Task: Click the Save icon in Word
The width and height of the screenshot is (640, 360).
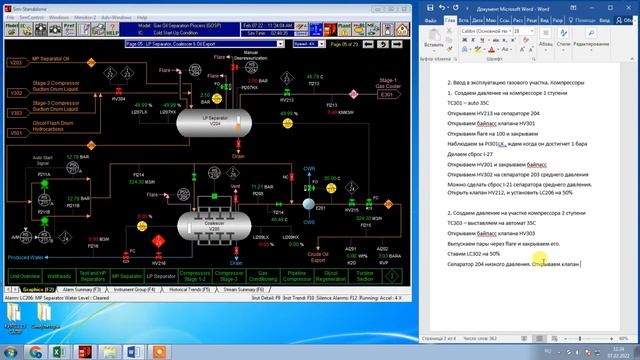Action: tap(430, 8)
